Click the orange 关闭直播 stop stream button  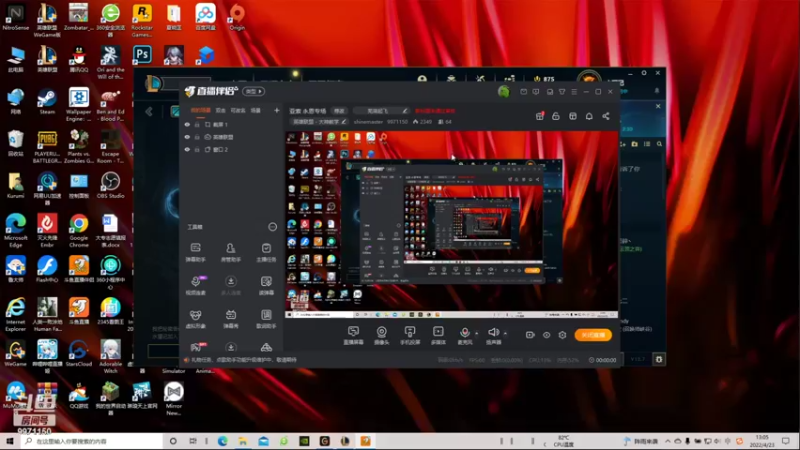593,335
